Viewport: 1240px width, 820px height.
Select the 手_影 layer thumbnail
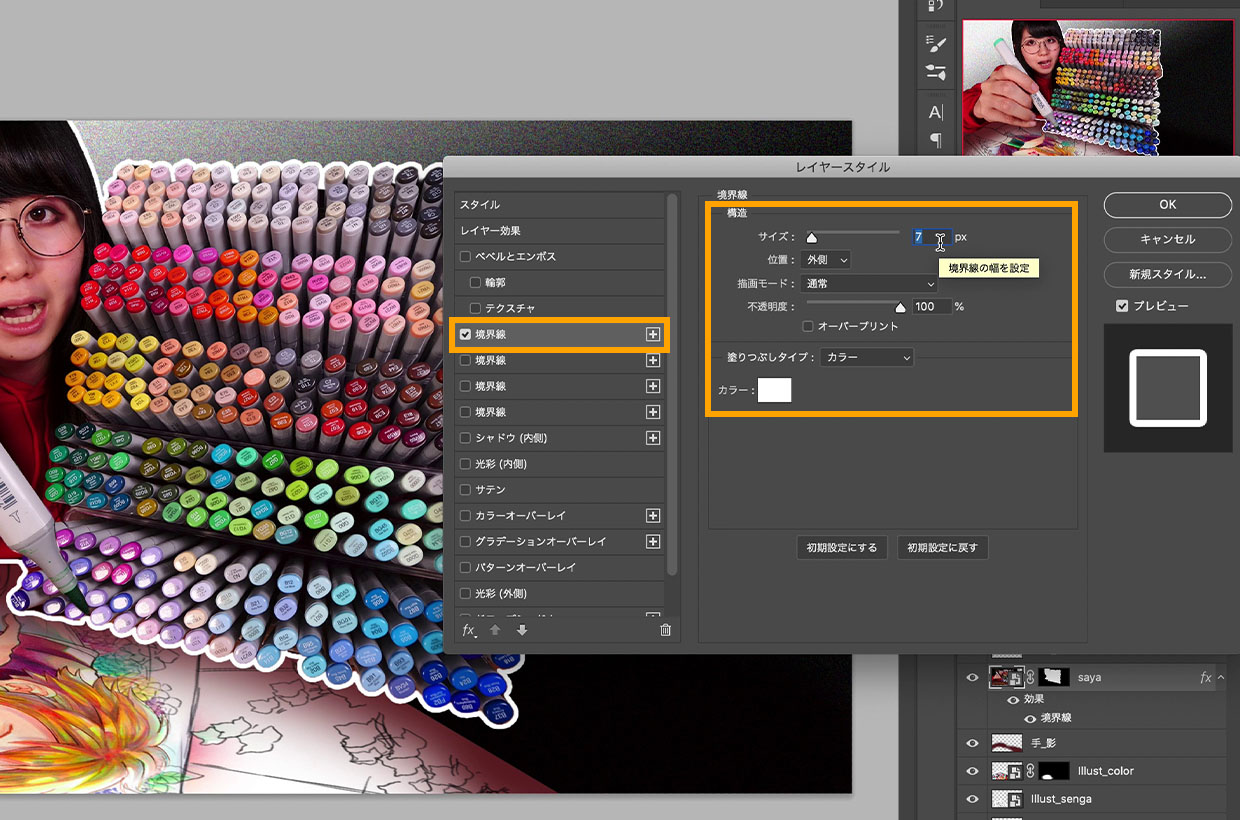pyautogui.click(x=1006, y=743)
